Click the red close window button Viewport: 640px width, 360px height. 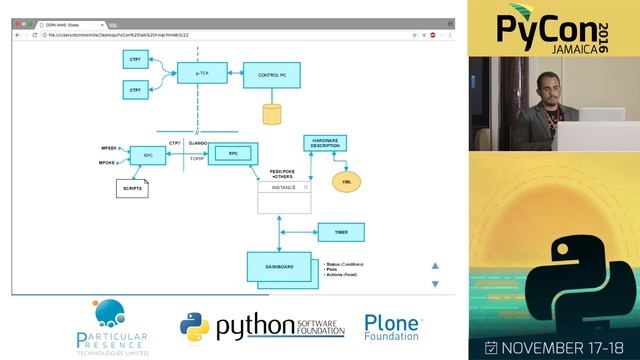[x=18, y=24]
